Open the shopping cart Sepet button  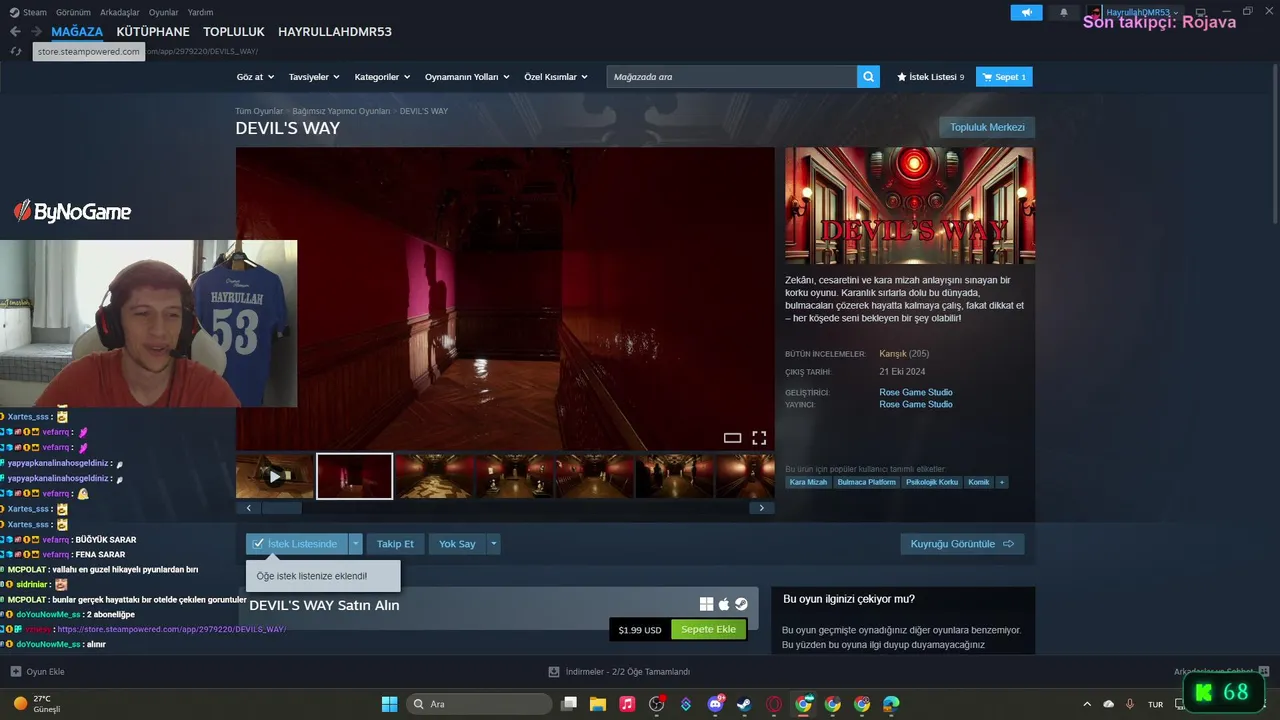pos(1004,77)
